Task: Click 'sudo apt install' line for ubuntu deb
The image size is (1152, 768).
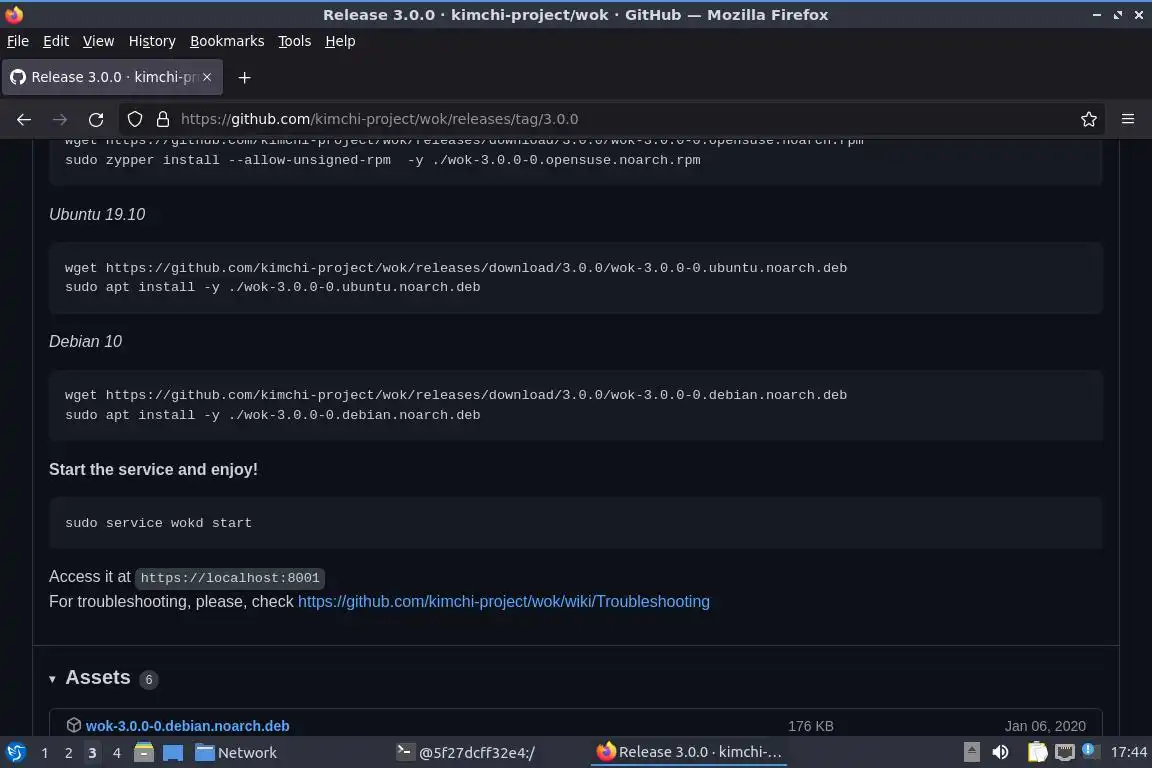Action: [273, 287]
